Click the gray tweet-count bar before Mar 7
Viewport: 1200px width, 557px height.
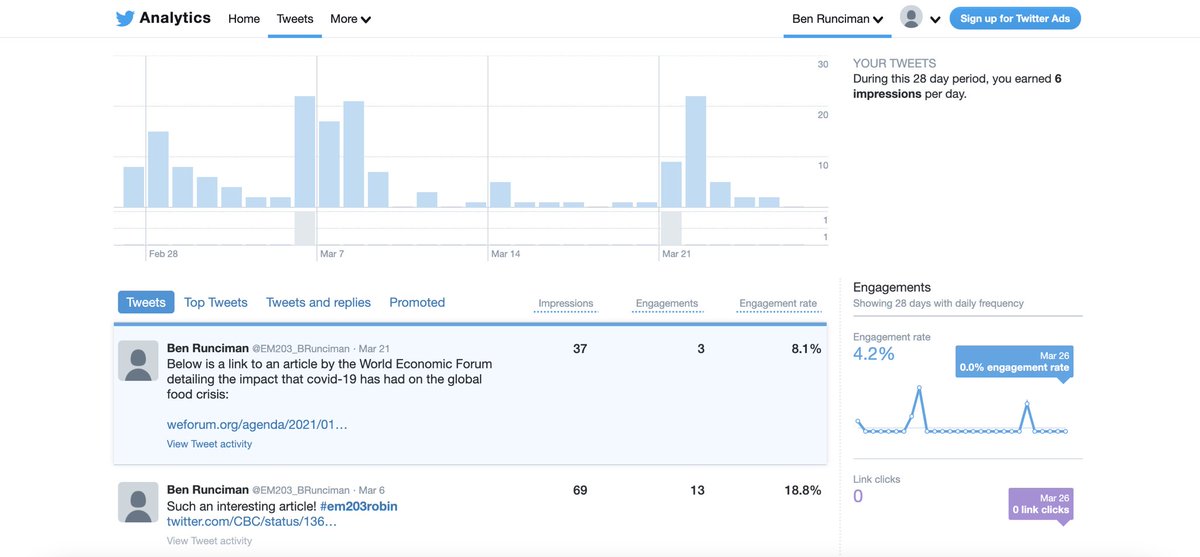[305, 228]
